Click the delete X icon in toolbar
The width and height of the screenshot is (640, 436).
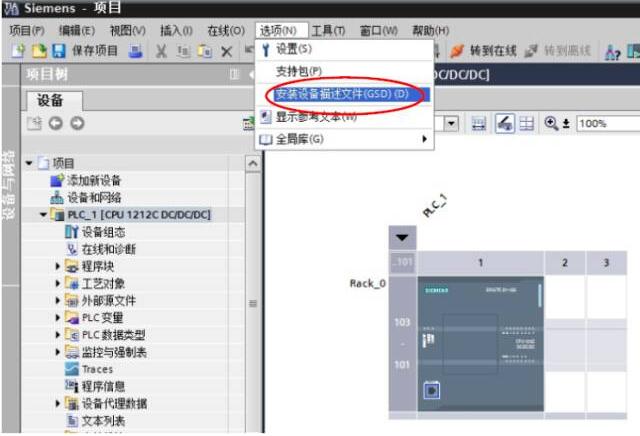click(x=227, y=51)
